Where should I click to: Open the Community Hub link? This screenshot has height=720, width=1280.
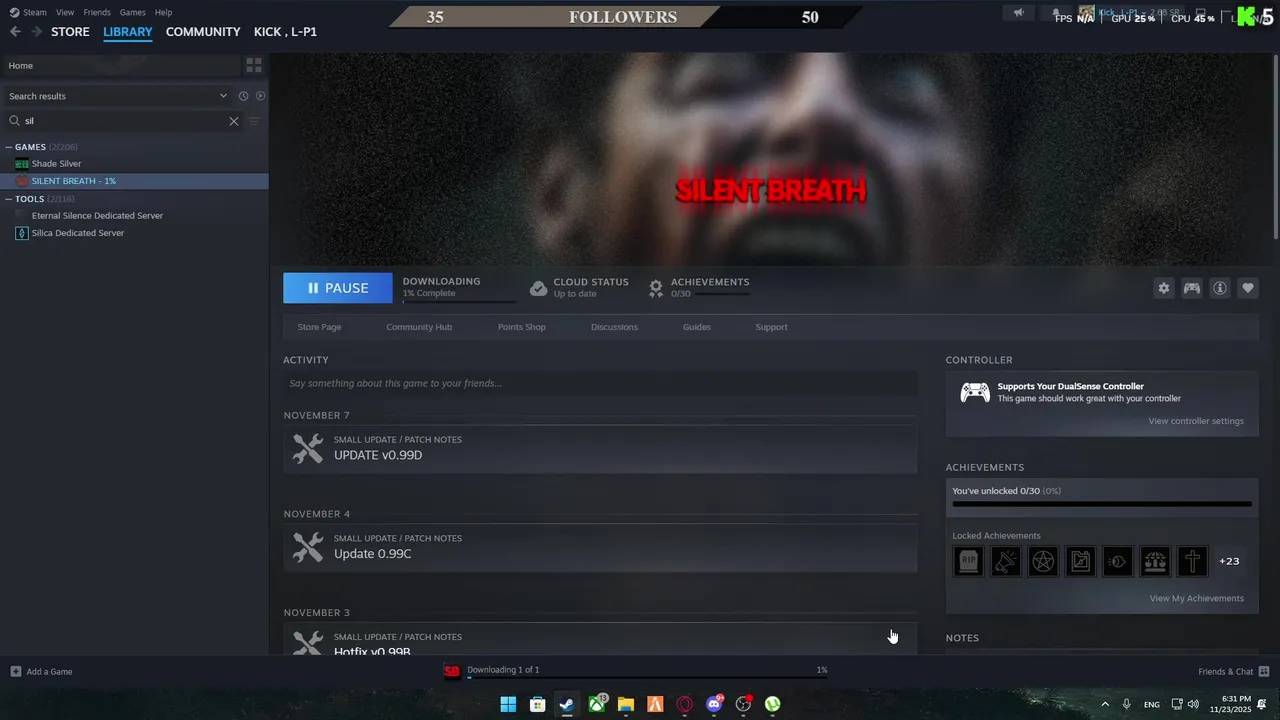[419, 327]
